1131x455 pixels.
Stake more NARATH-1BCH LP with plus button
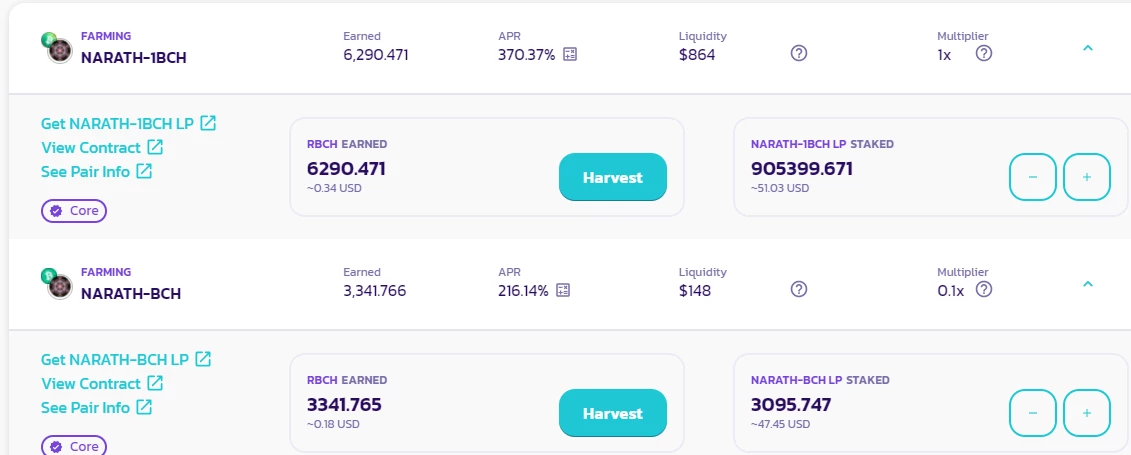(1086, 177)
